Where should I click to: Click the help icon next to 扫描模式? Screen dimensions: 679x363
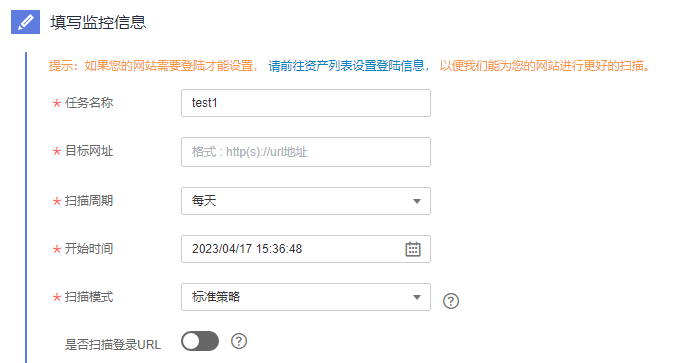pyautogui.click(x=451, y=301)
